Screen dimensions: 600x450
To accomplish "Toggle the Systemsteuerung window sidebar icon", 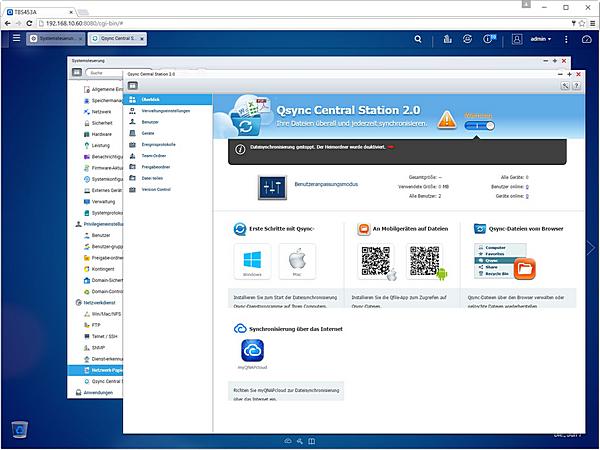I will tap(77, 72).
